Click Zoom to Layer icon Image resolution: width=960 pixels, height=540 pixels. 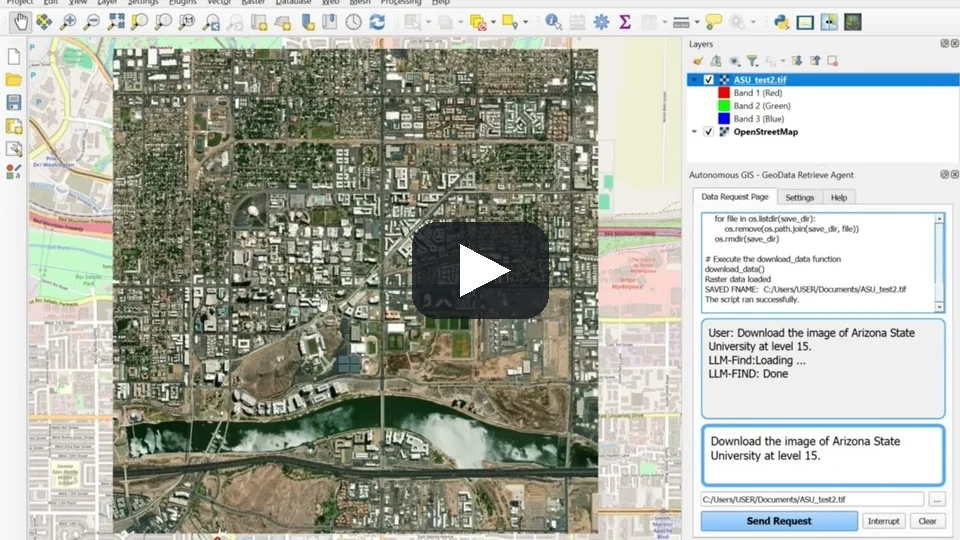coord(163,22)
